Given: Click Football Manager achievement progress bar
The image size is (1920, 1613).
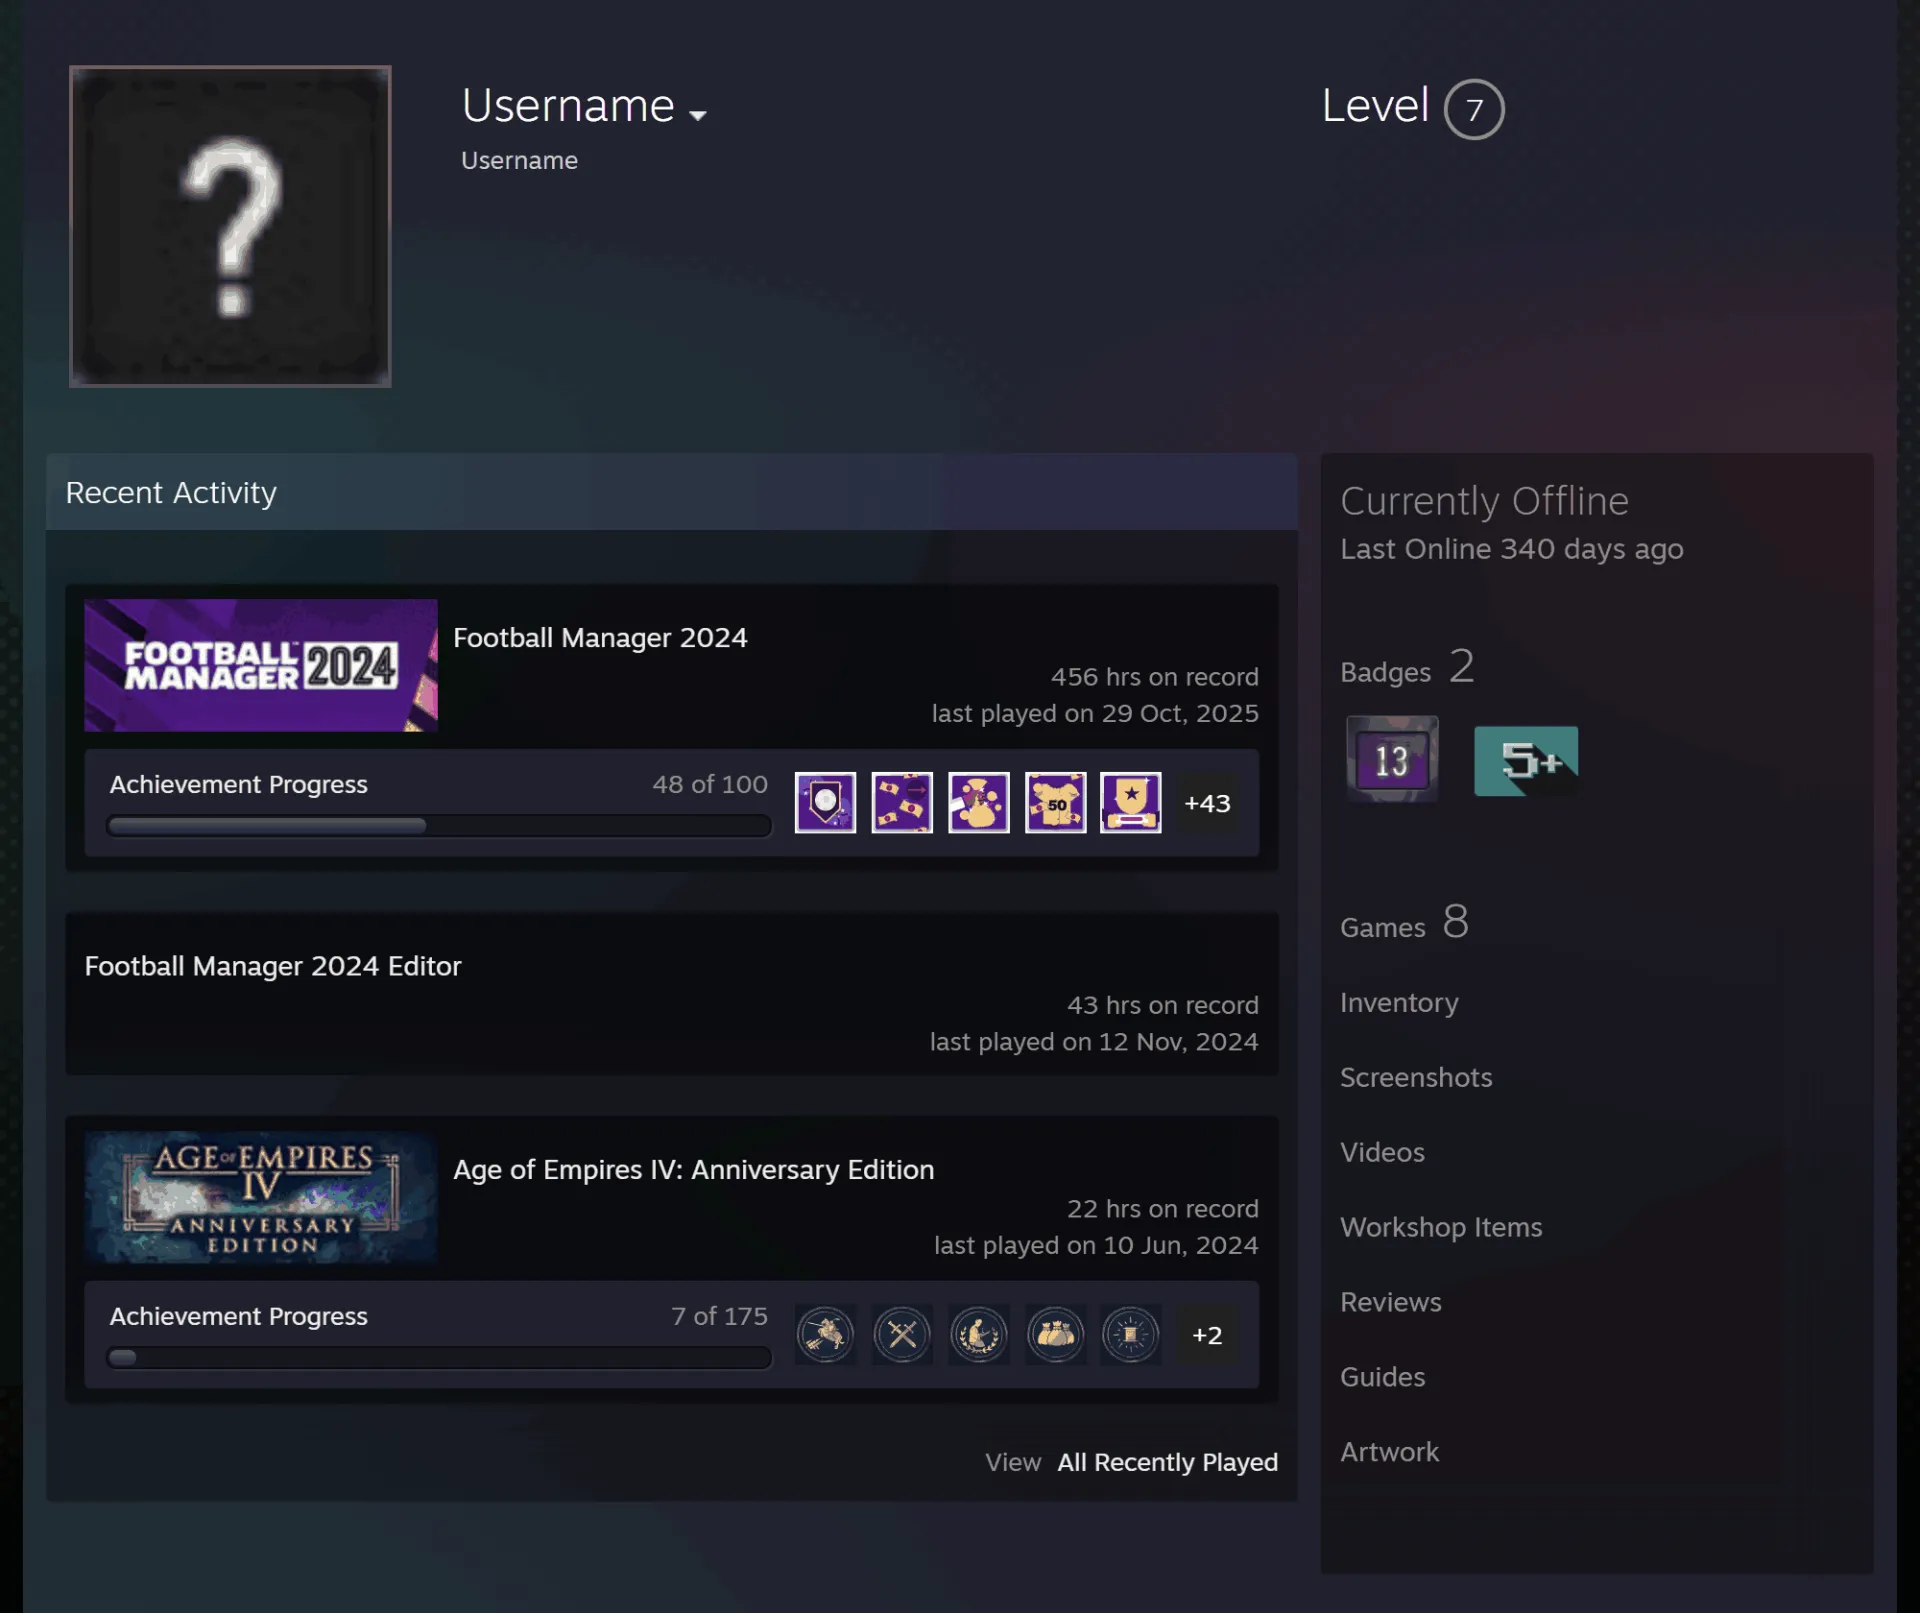Looking at the screenshot, I should point(439,826).
